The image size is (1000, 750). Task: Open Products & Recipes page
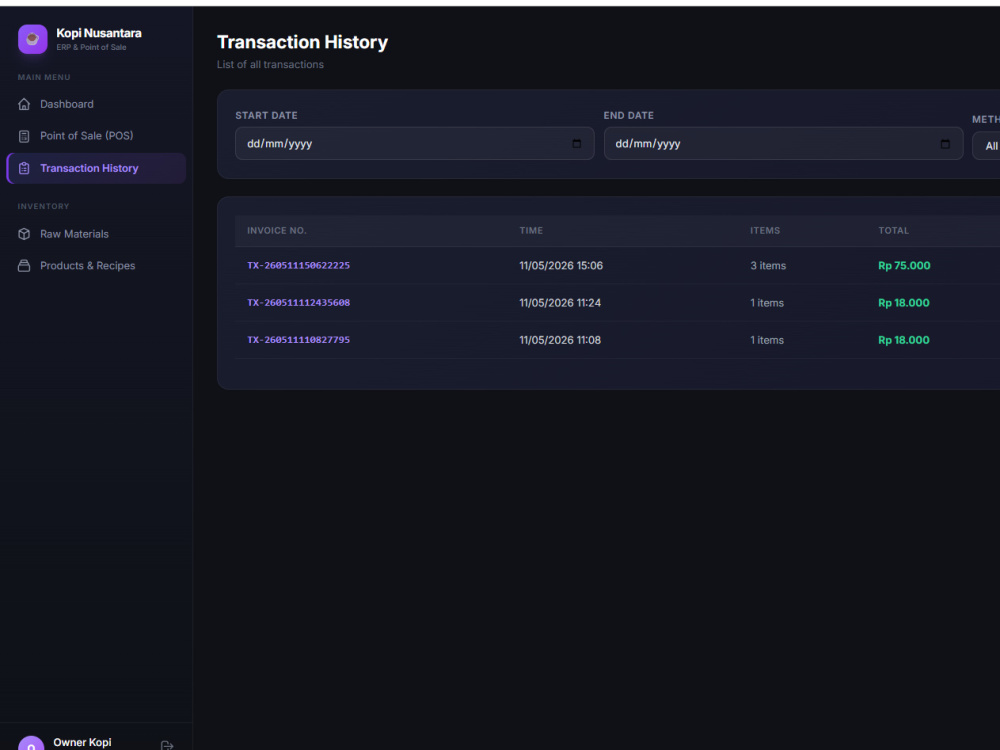[x=96, y=266]
